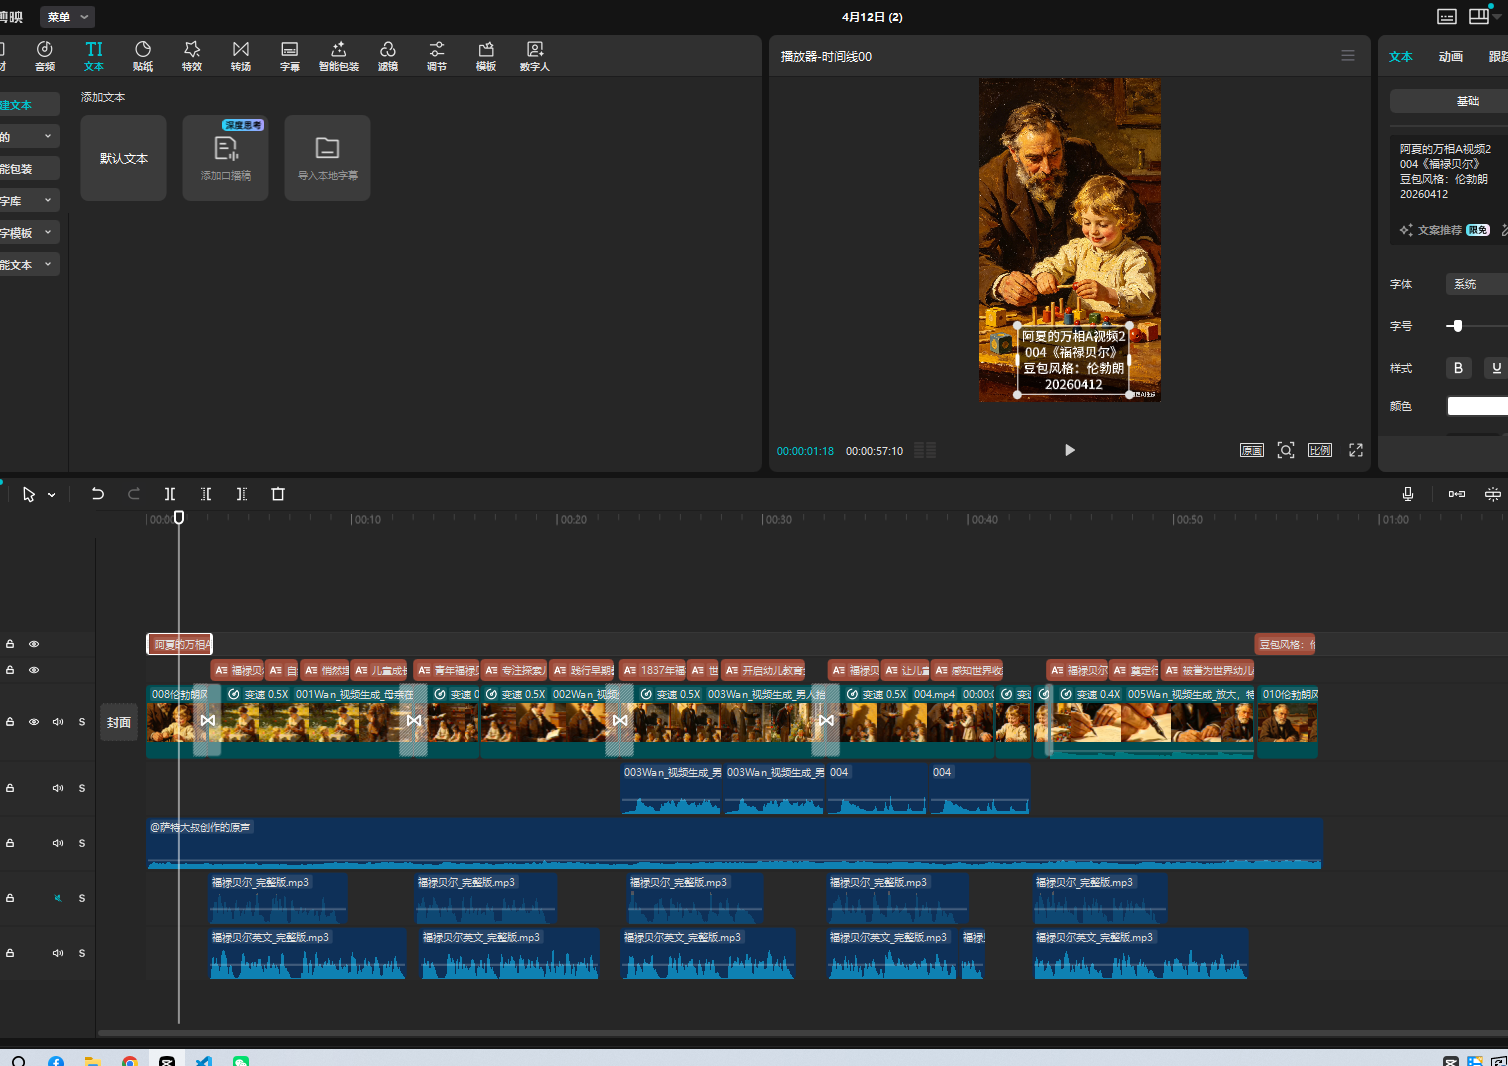
Task: Click the main track magnet icon
Action: click(1457, 494)
